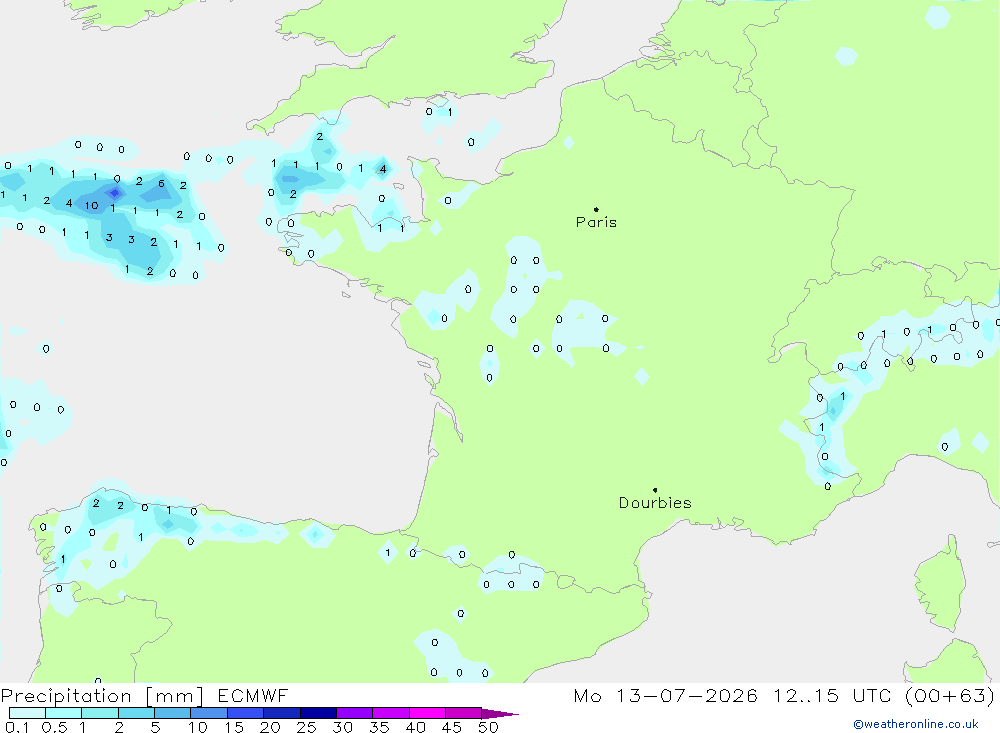Click the Paris city marker dot
Image resolution: width=1000 pixels, height=733 pixels.
coord(596,209)
